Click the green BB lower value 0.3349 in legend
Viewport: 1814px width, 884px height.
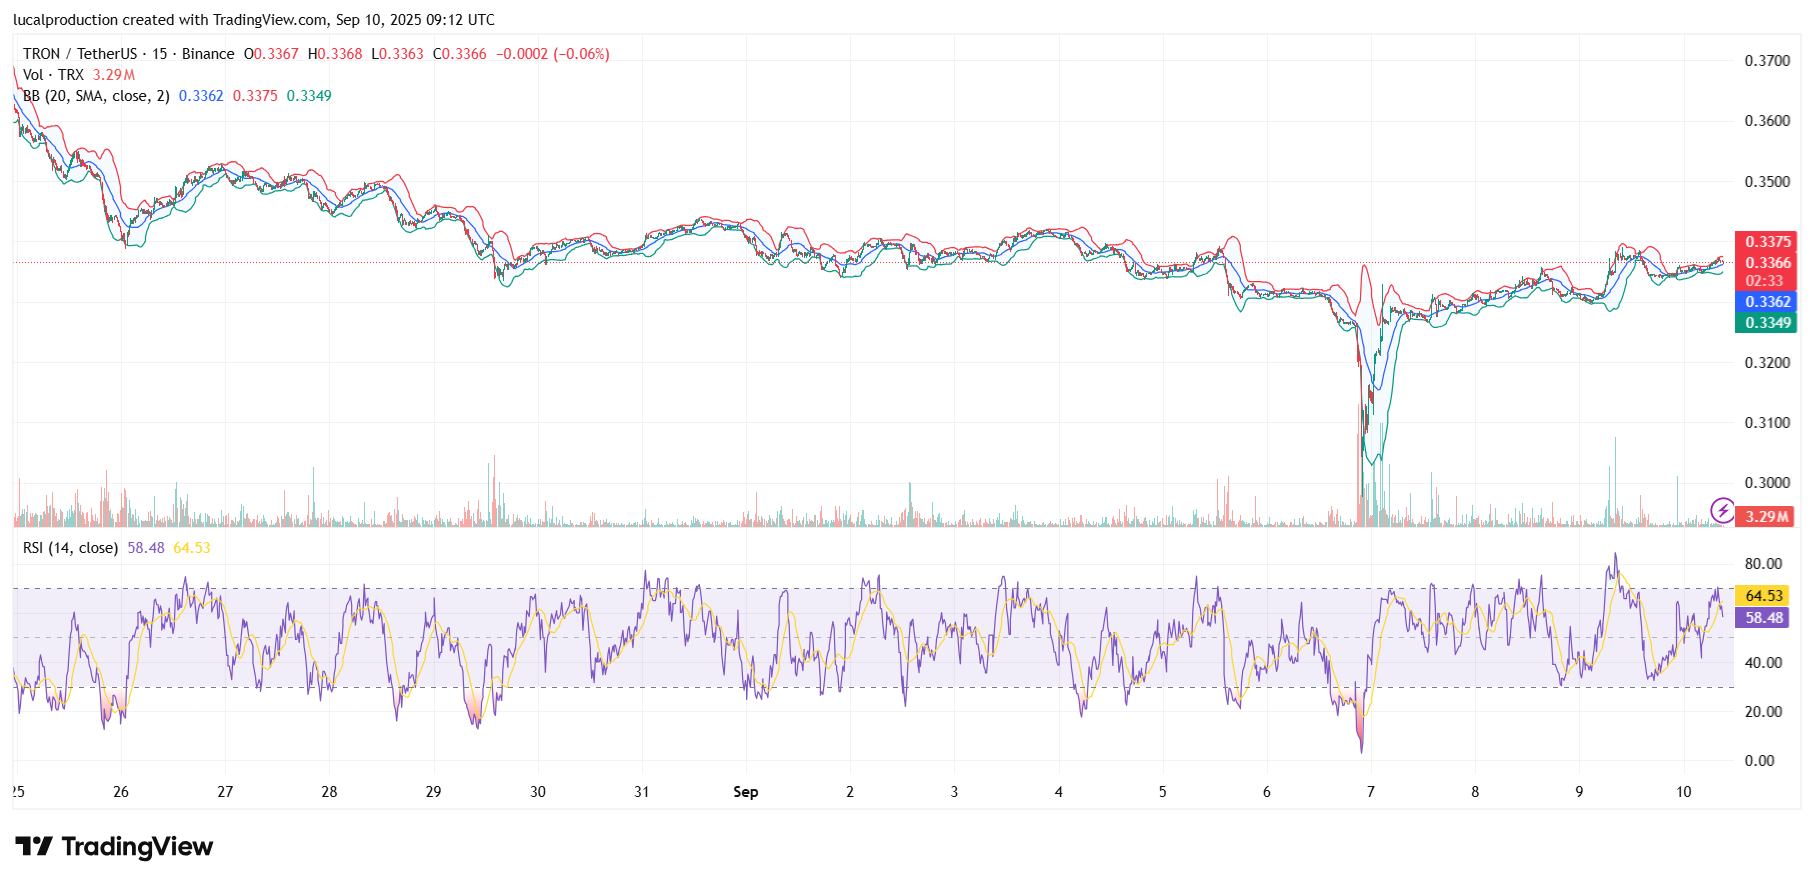pyautogui.click(x=309, y=96)
